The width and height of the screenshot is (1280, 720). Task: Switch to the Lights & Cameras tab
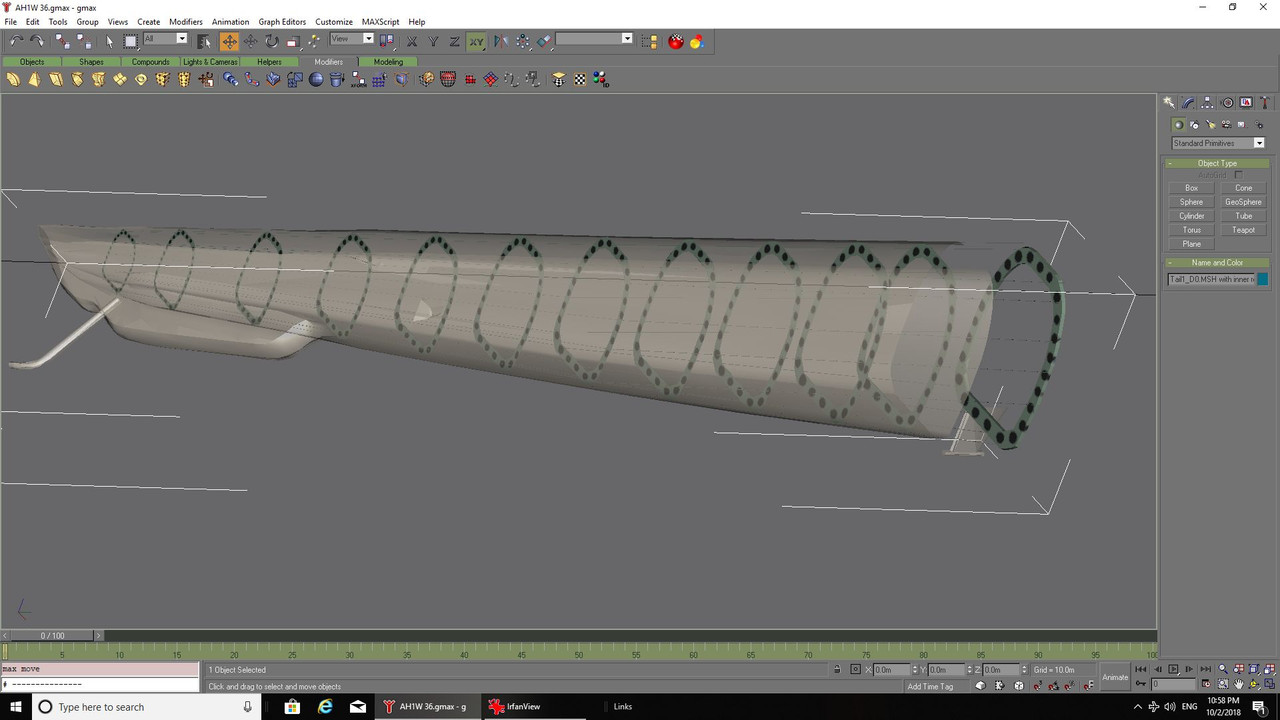coord(210,62)
